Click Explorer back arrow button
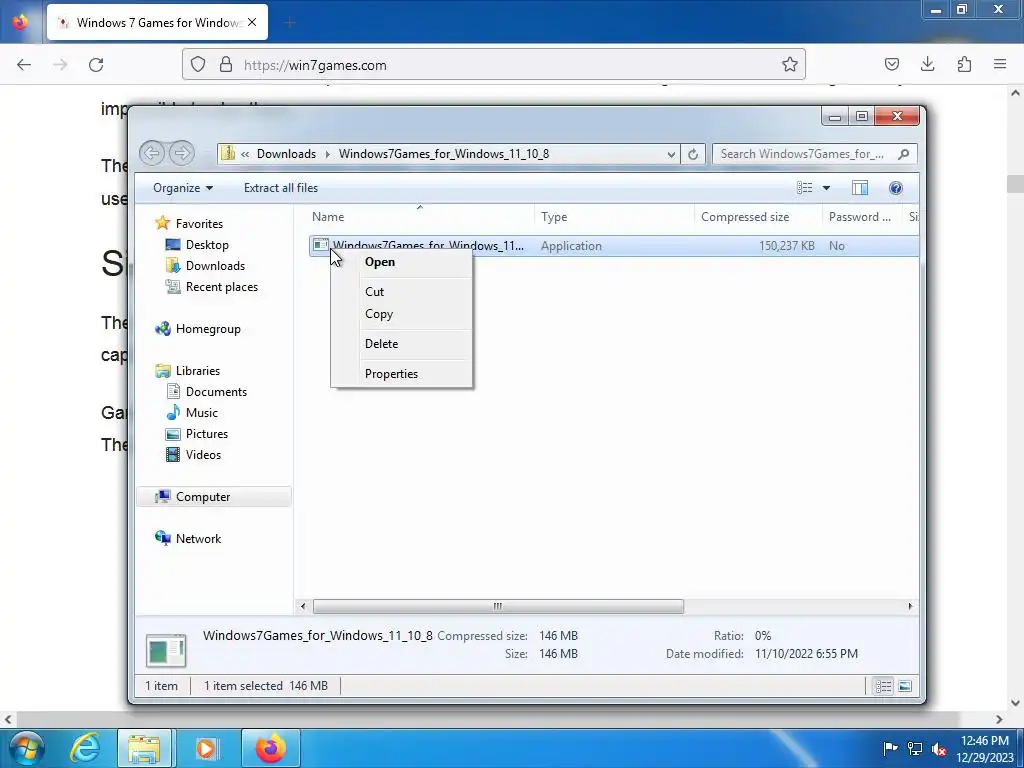The image size is (1024, 768). pos(152,153)
